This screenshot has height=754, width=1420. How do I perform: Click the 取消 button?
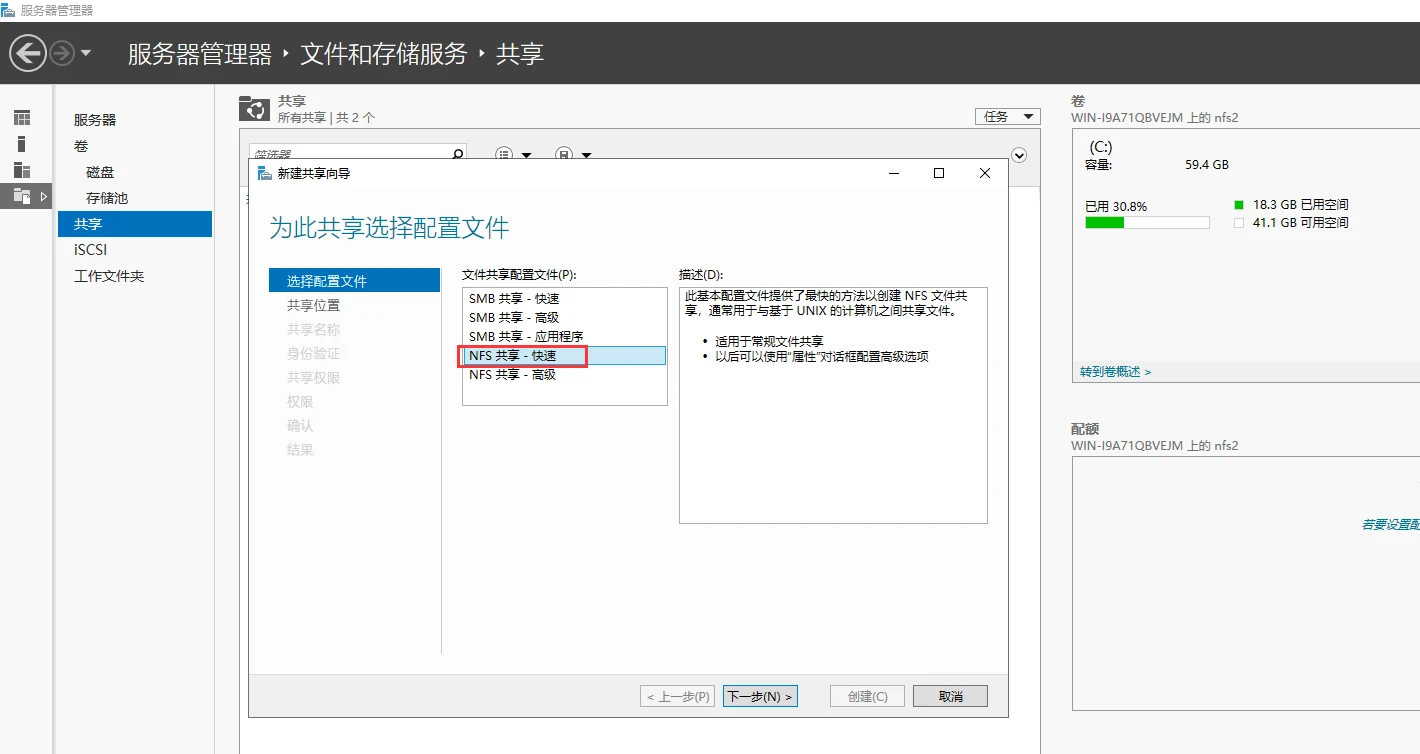pyautogui.click(x=951, y=696)
